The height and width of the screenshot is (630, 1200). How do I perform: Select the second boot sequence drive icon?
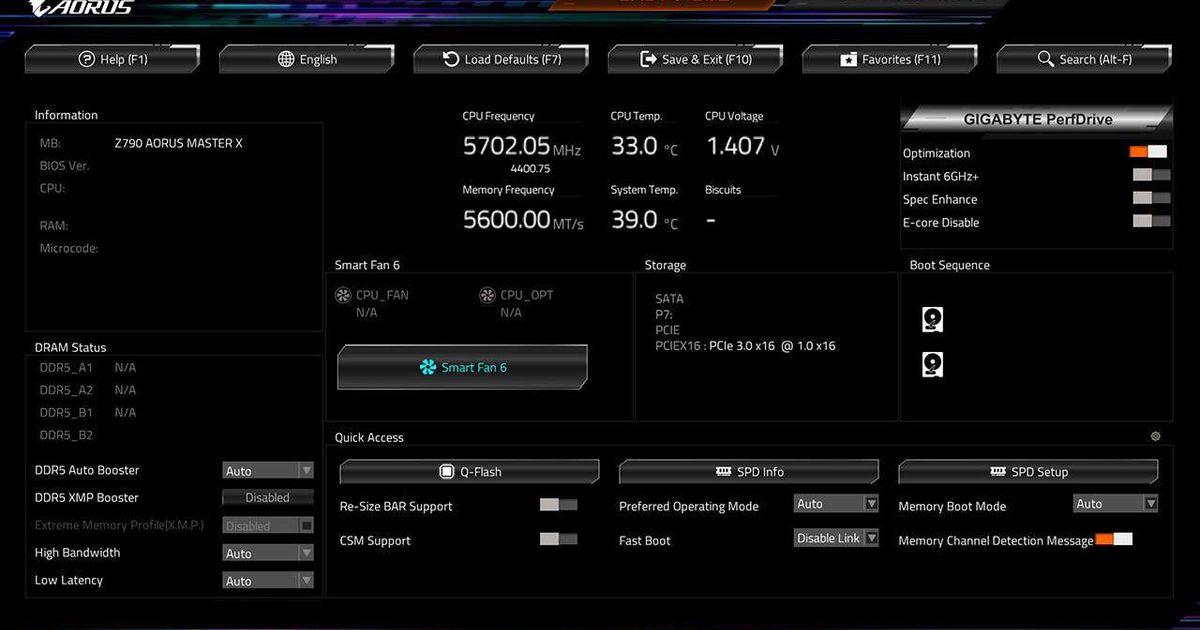932,365
